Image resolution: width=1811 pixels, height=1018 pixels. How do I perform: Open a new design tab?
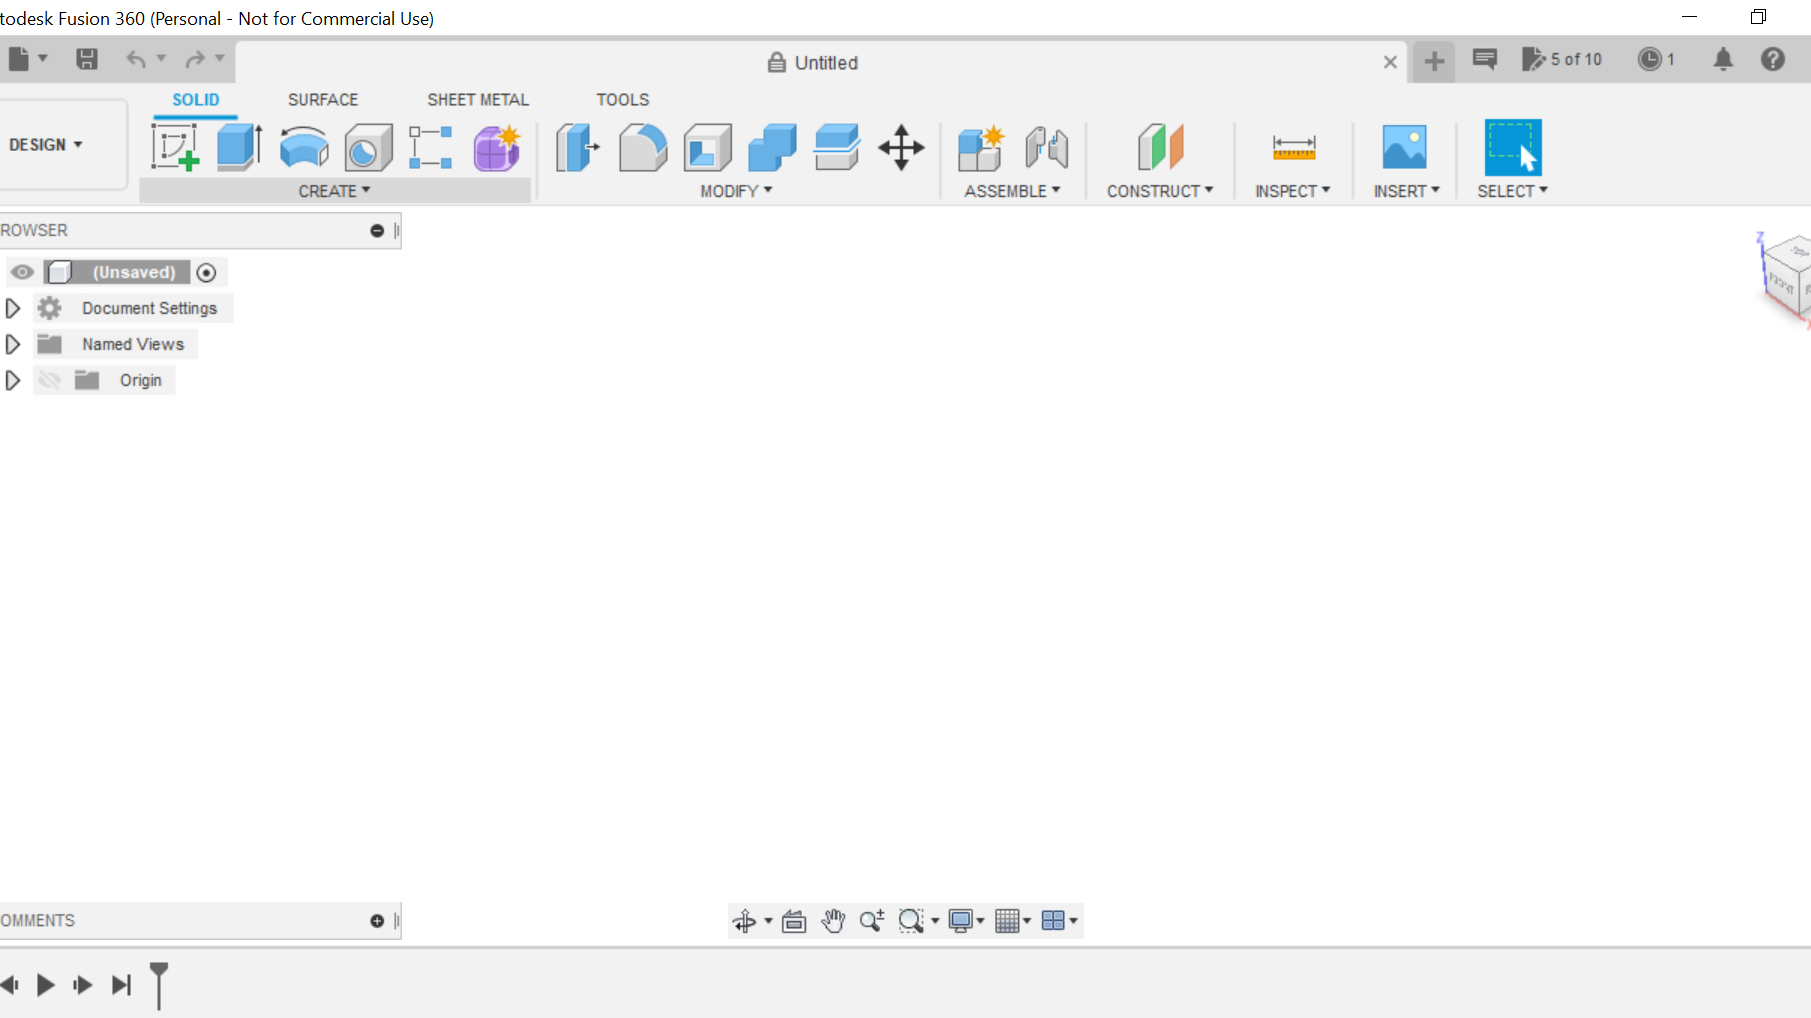pos(1434,61)
